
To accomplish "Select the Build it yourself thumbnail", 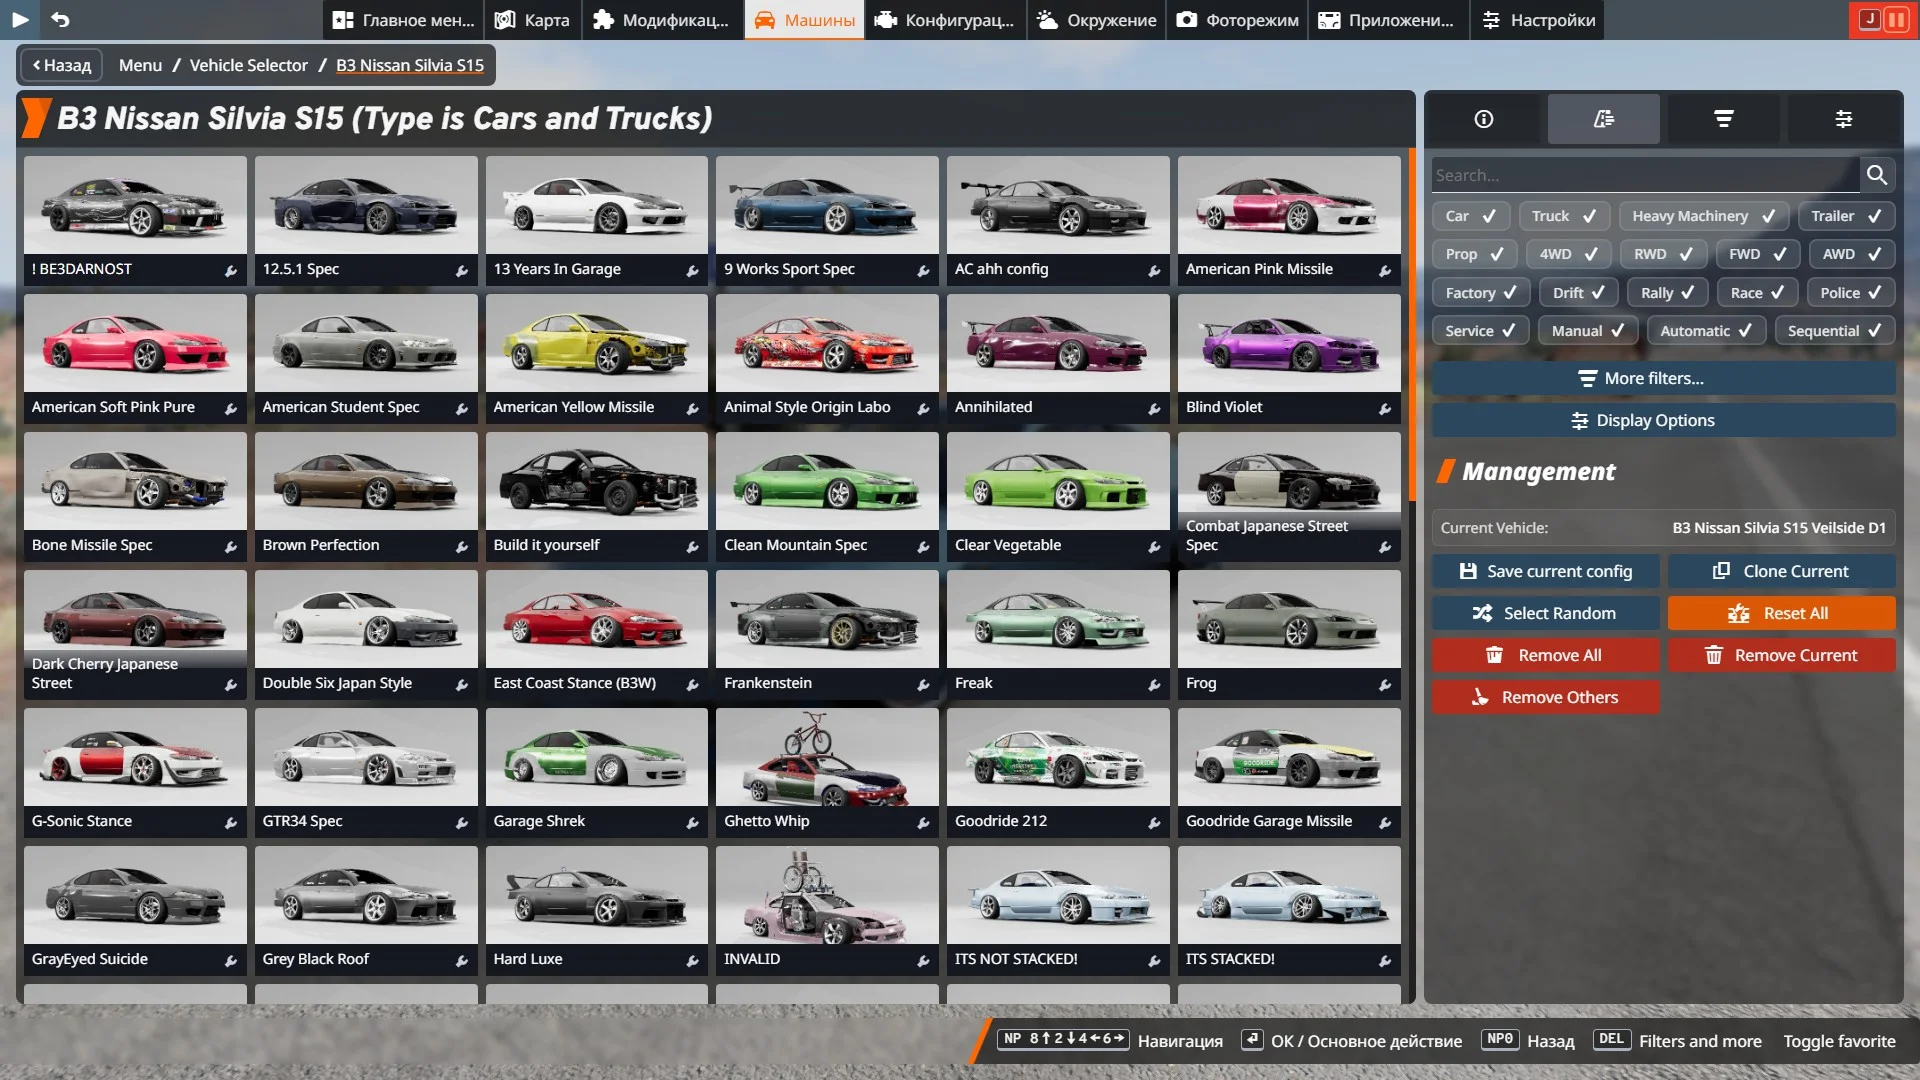I will [597, 481].
